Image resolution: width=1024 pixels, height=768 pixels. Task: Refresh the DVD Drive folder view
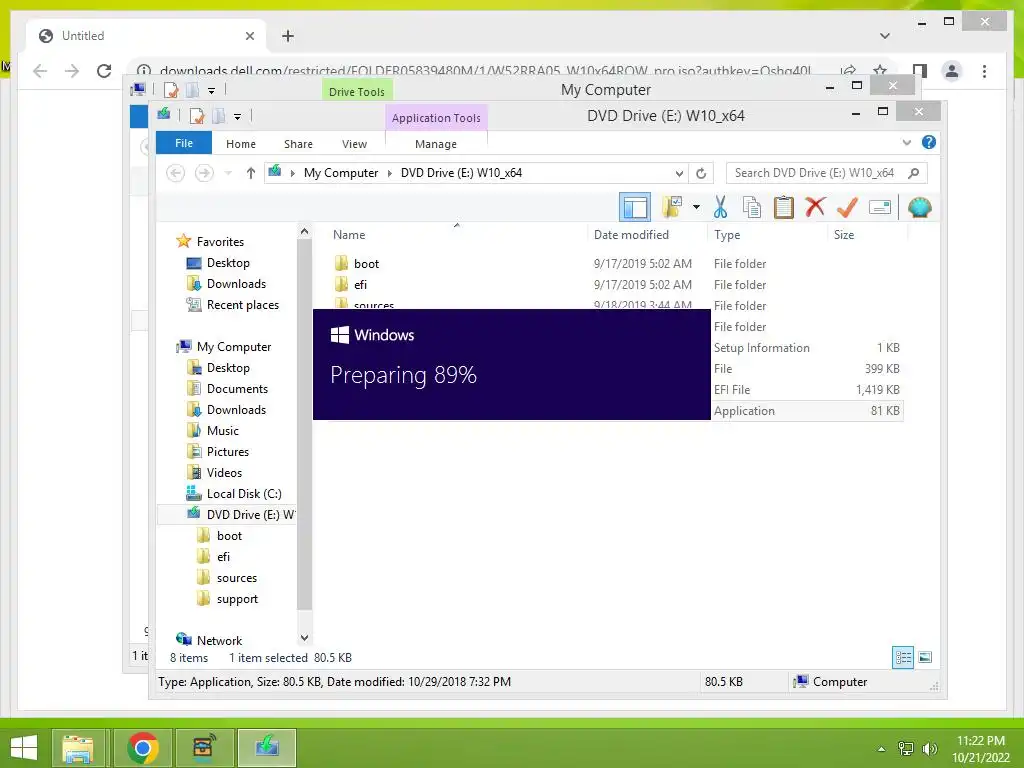(701, 173)
